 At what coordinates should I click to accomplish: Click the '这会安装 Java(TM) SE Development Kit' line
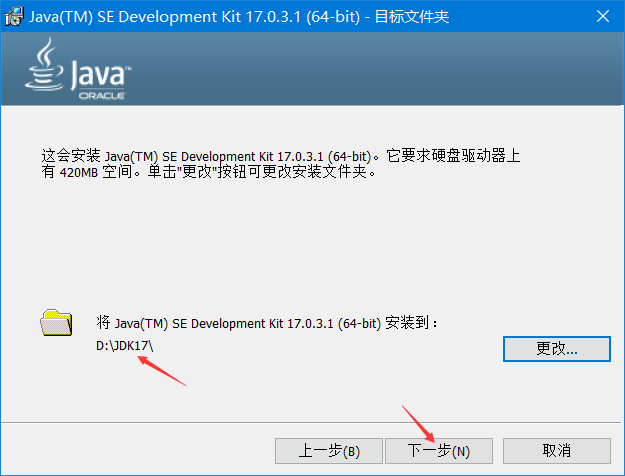(x=281, y=156)
